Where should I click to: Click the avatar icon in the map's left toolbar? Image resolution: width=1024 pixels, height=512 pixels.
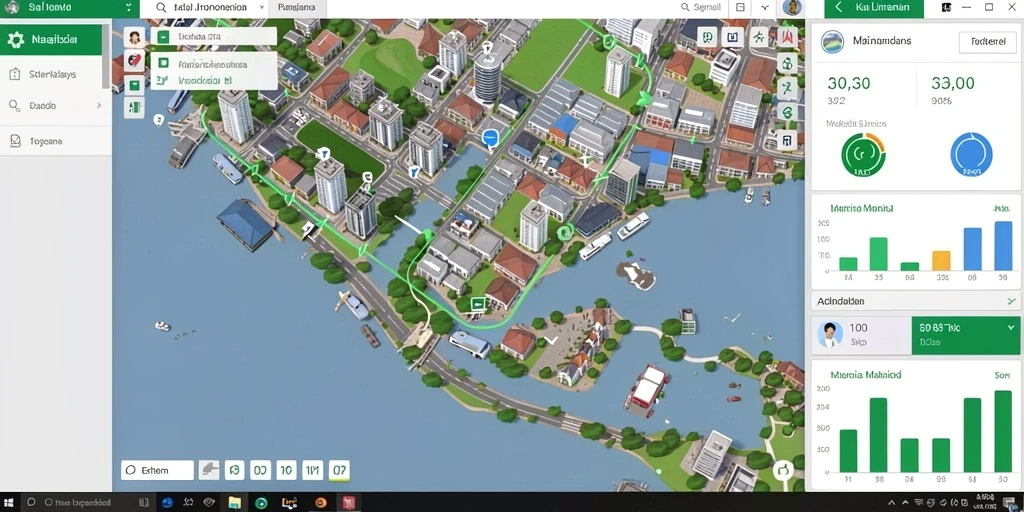coord(135,37)
